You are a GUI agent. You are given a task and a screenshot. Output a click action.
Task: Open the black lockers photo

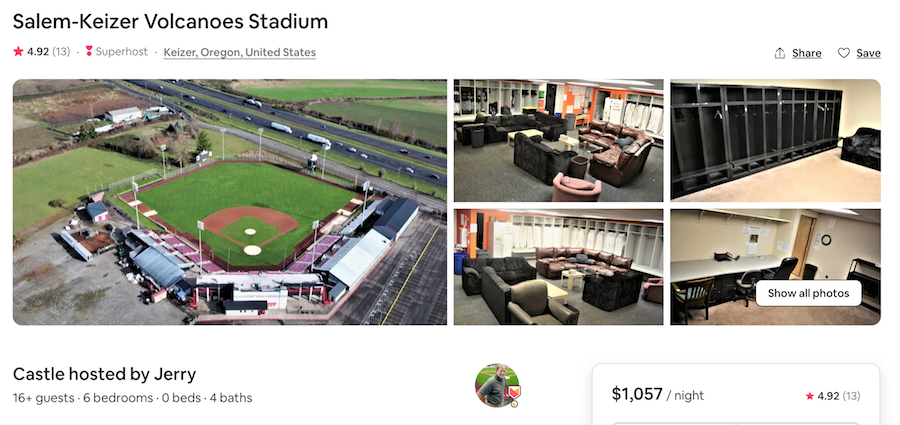click(775, 140)
